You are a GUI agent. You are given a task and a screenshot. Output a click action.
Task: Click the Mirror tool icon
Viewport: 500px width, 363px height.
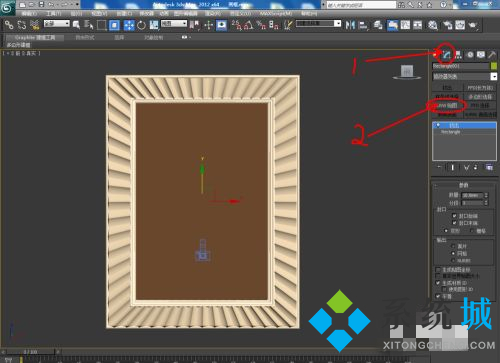click(350, 25)
